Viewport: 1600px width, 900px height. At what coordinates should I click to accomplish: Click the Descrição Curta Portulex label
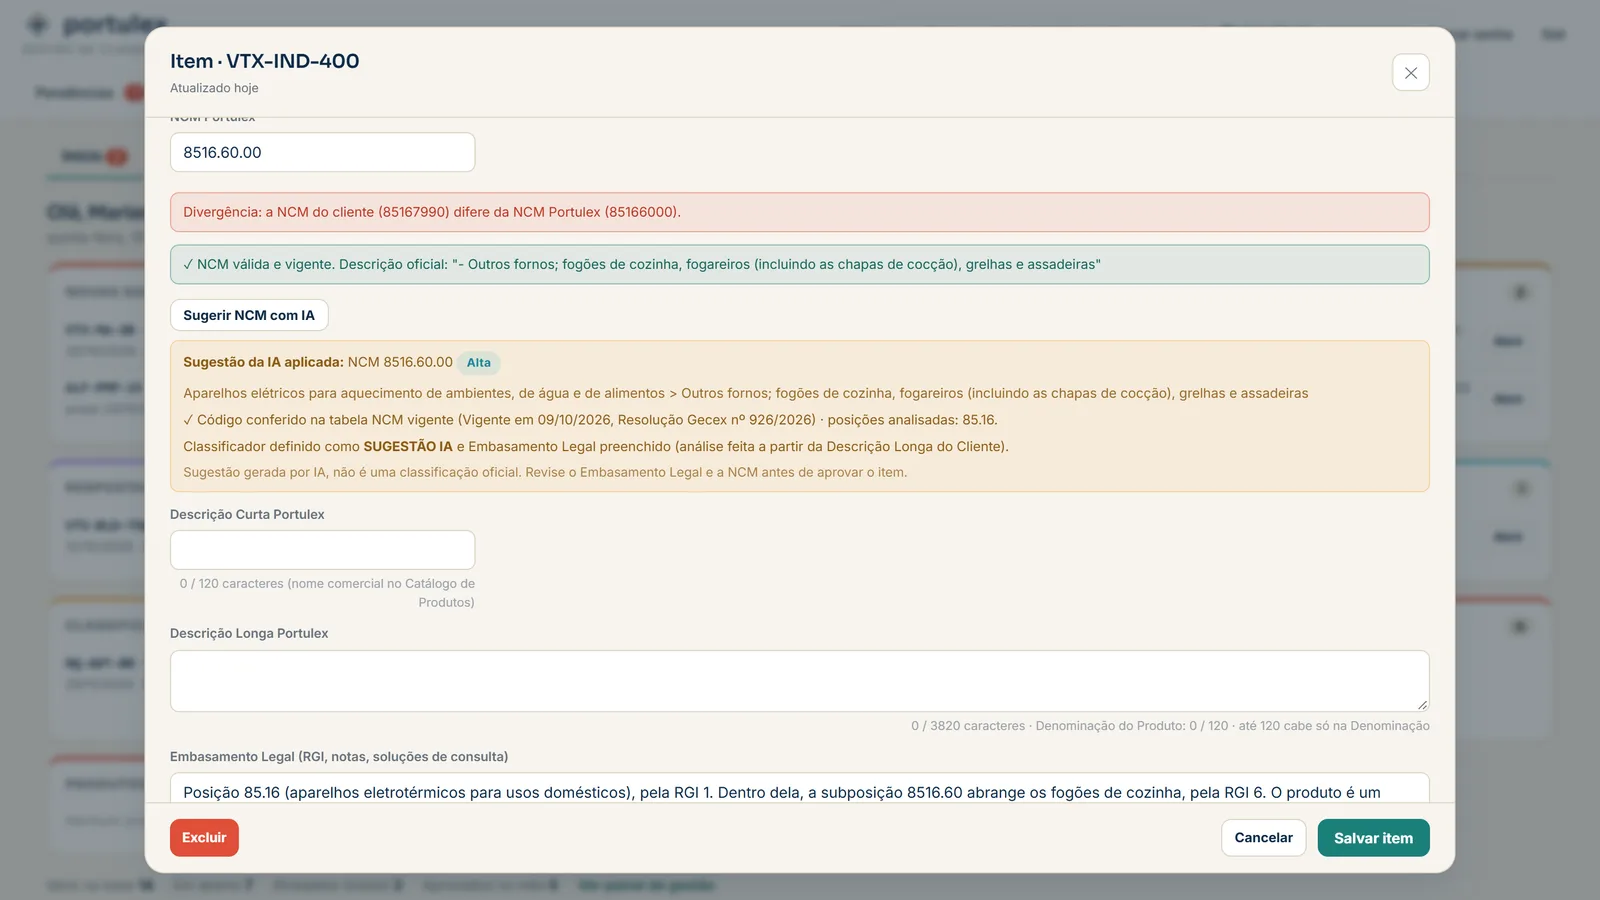[x=247, y=515]
